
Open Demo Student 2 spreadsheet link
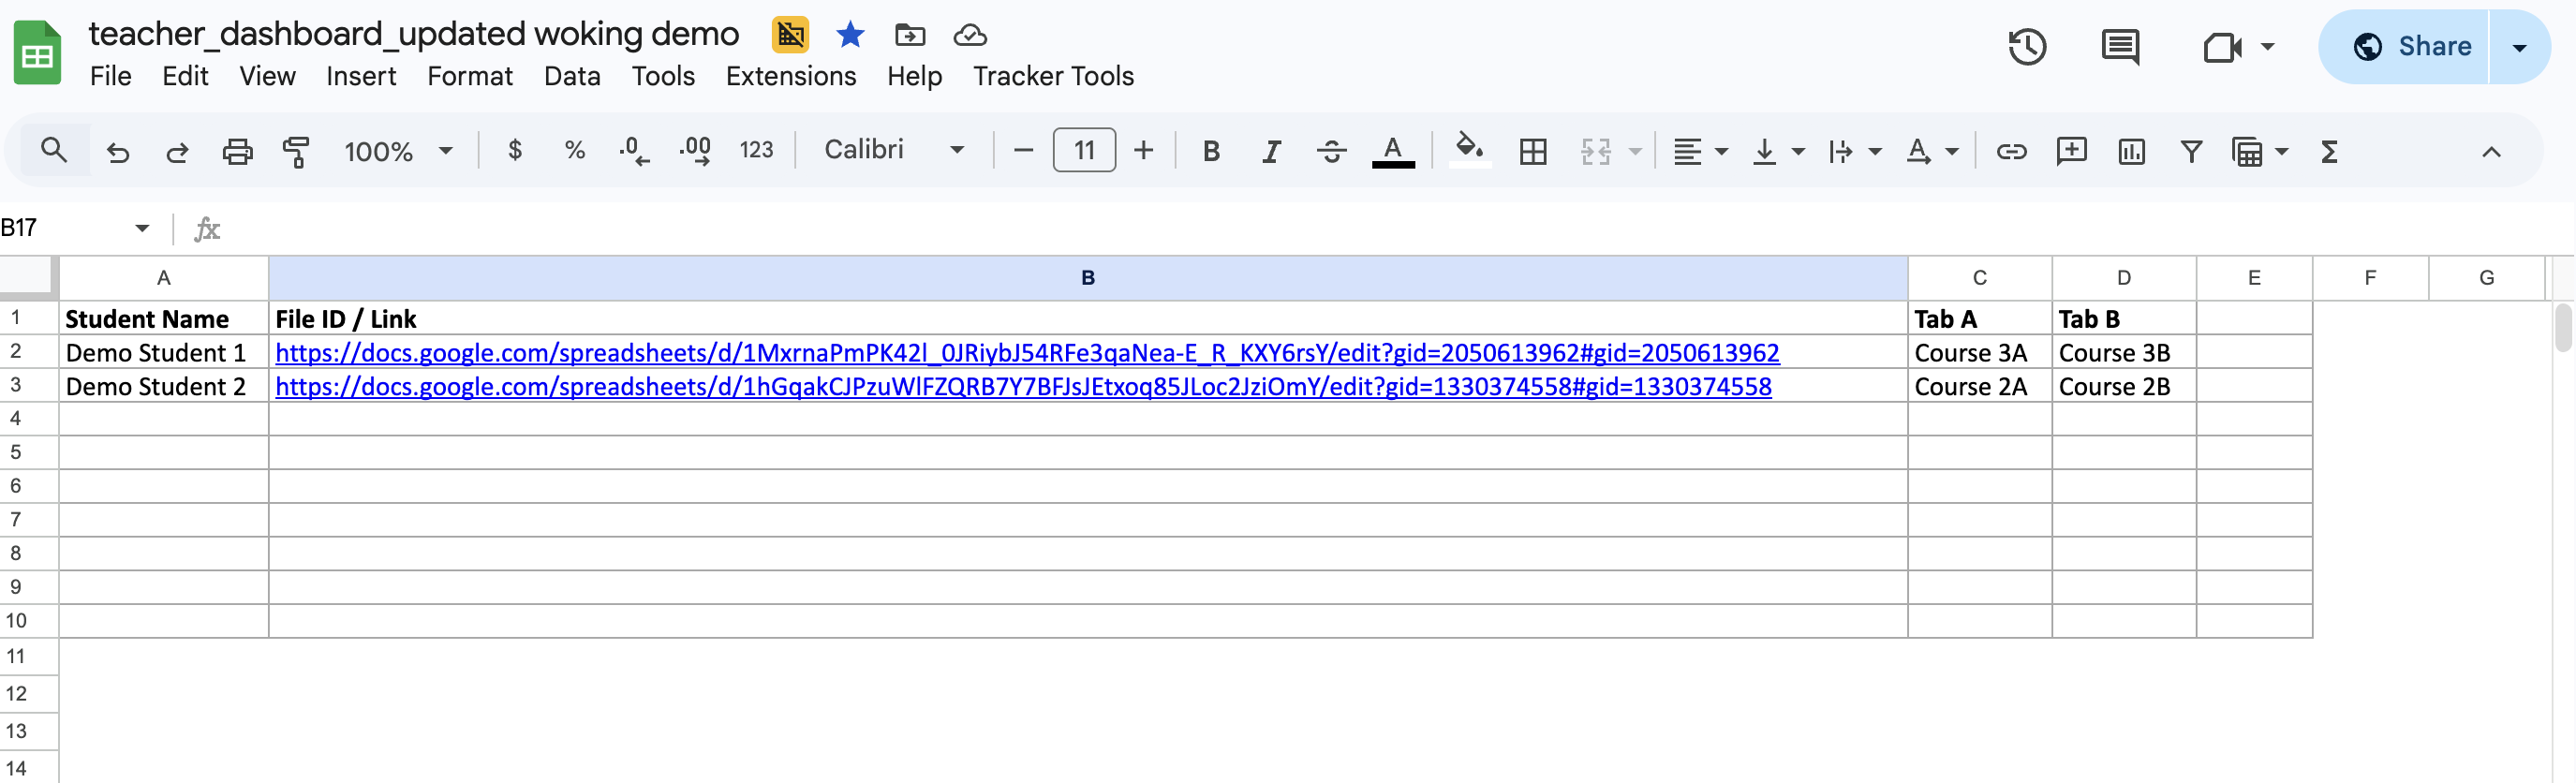[1023, 387]
